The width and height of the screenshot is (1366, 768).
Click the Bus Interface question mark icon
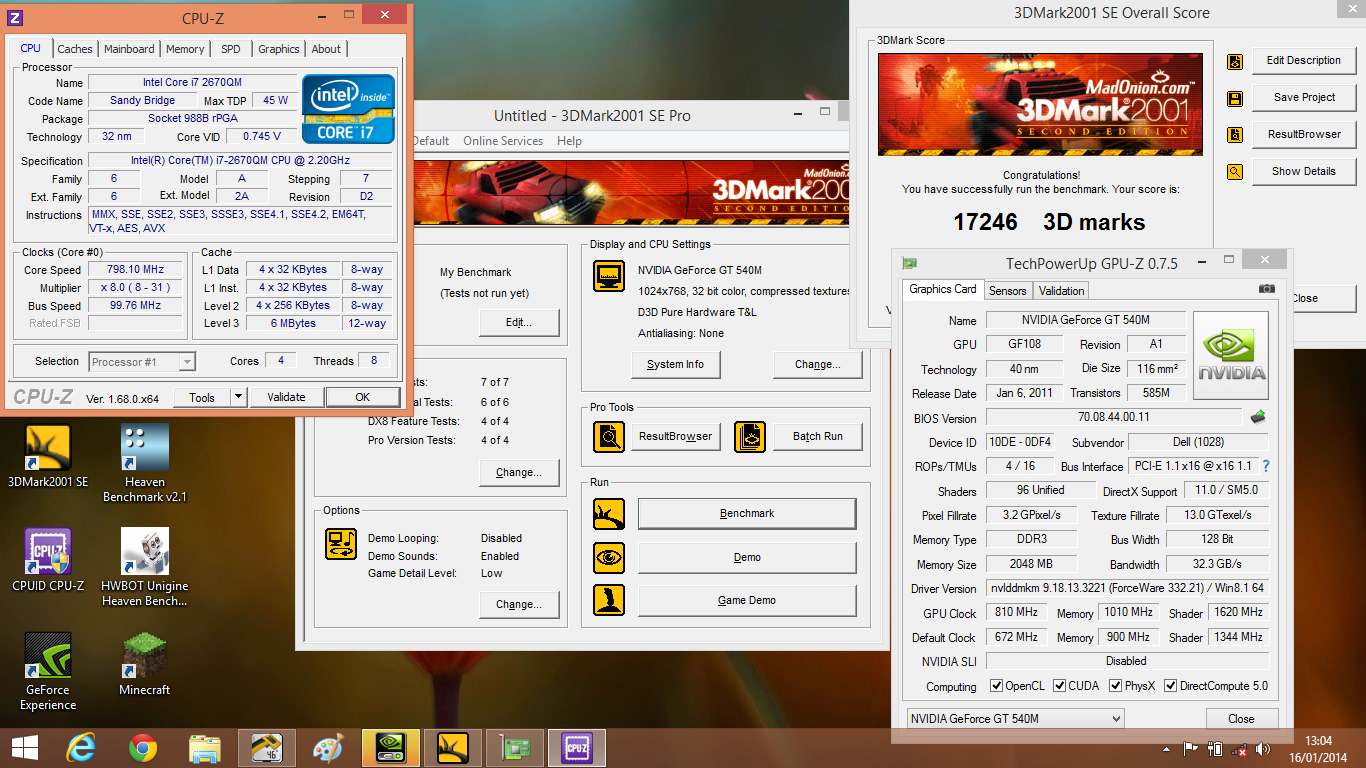click(x=1266, y=466)
